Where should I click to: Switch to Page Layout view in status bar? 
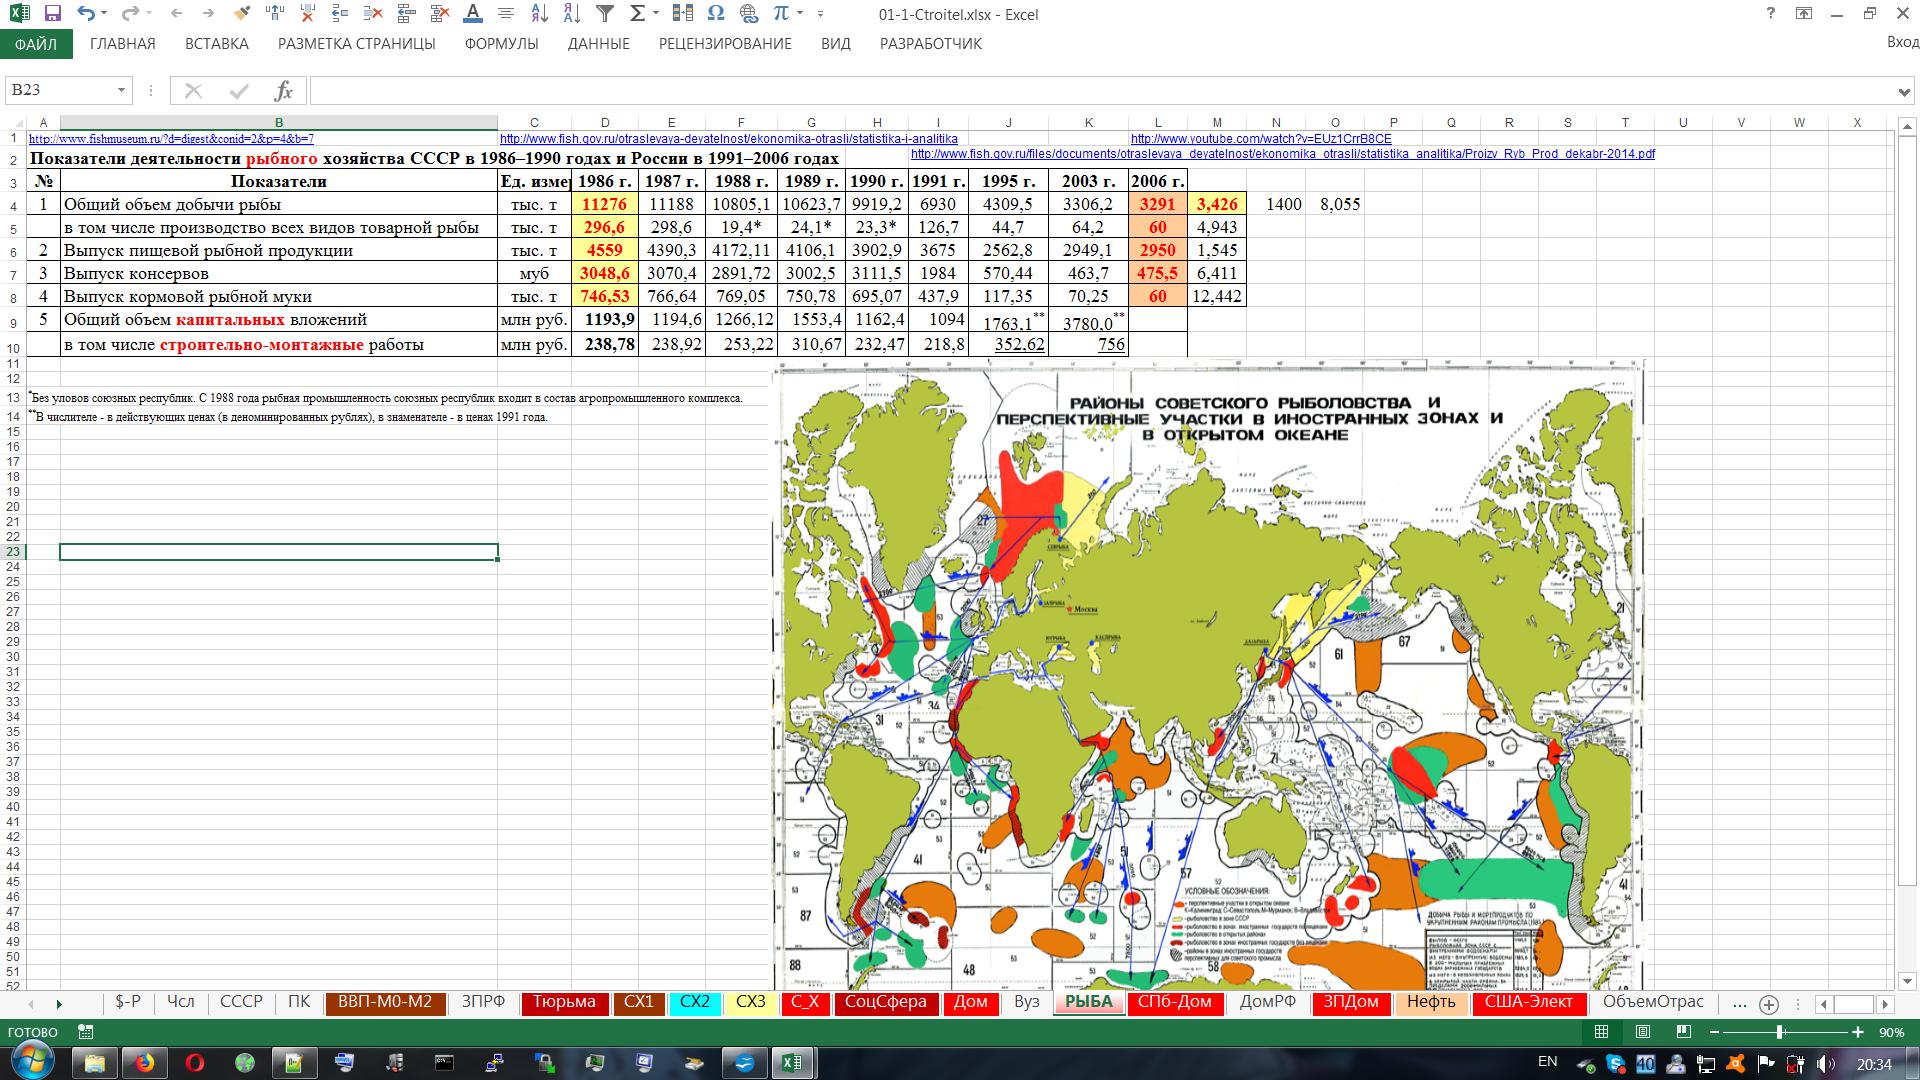point(1643,1032)
